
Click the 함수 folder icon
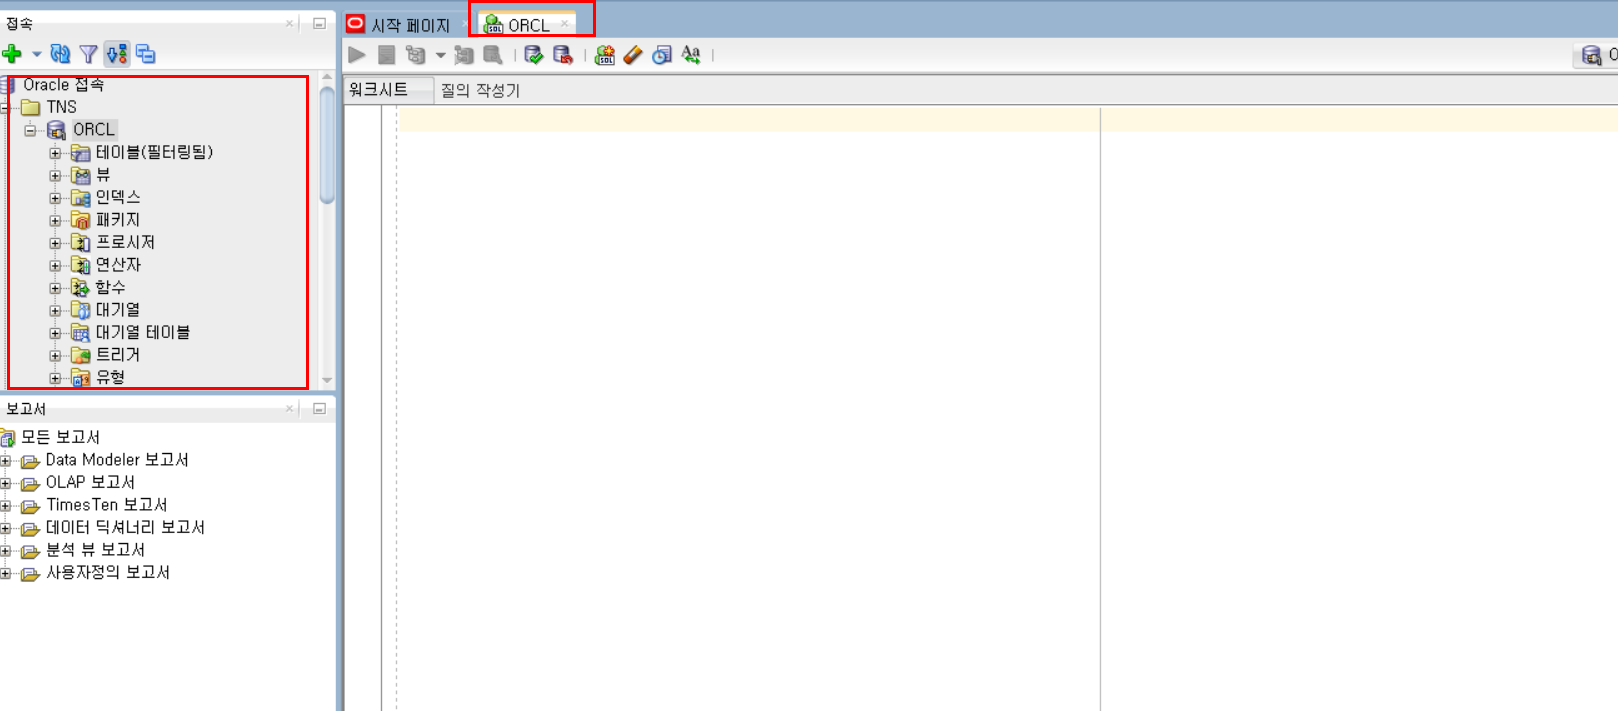click(80, 288)
